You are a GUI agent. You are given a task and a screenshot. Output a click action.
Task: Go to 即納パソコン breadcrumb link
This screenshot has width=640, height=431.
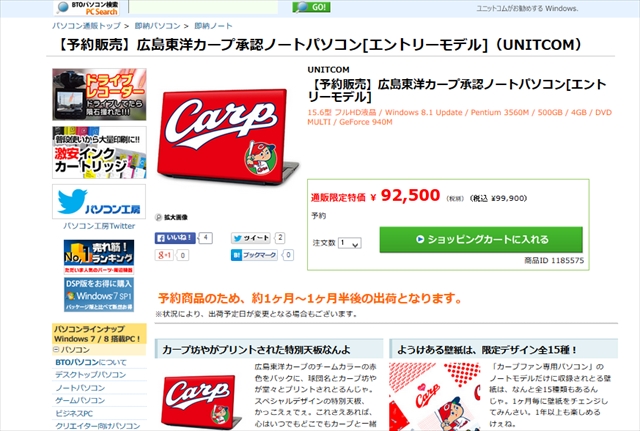coord(158,26)
